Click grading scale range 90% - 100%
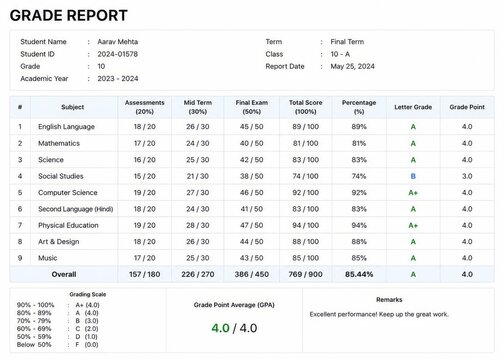Screen dimensions: 504x360 [35, 305]
